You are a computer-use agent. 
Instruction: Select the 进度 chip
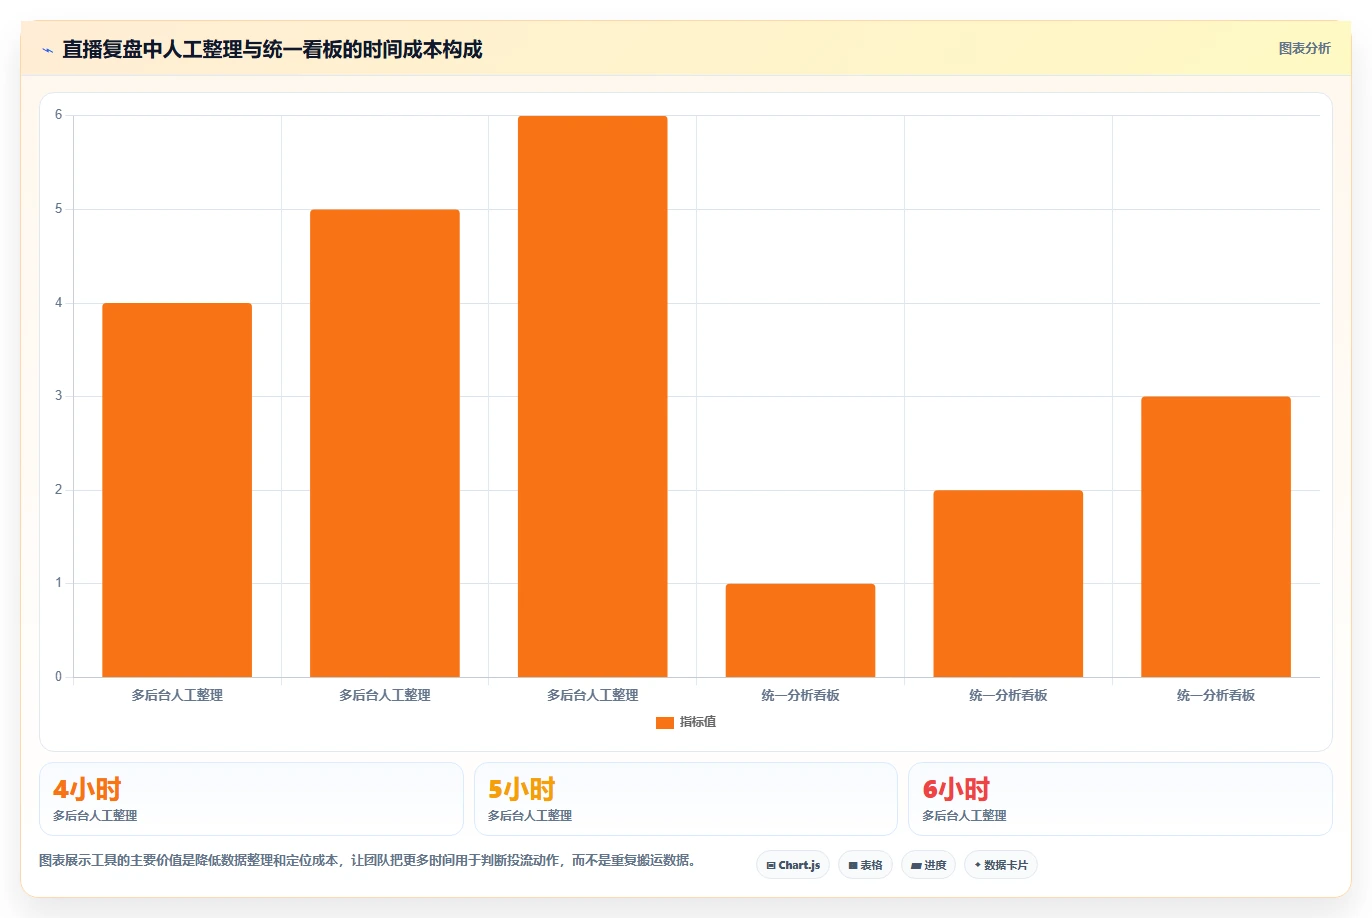pos(929,865)
